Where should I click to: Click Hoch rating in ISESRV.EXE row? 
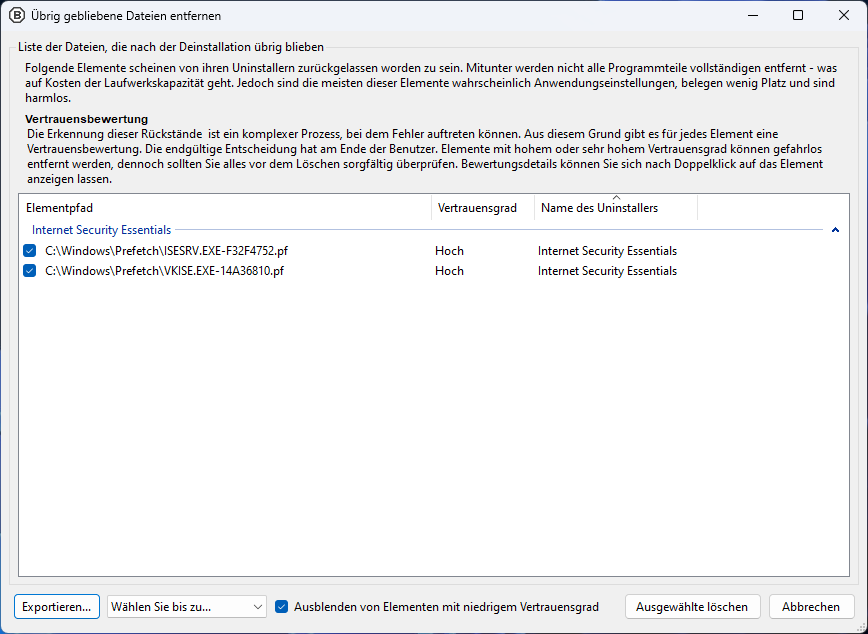point(450,251)
